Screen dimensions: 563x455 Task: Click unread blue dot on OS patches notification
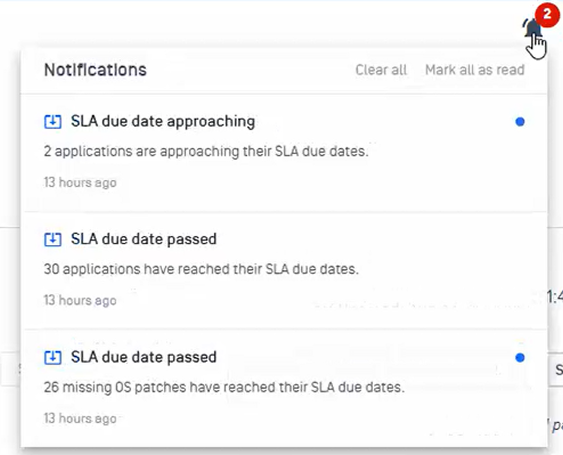point(520,358)
